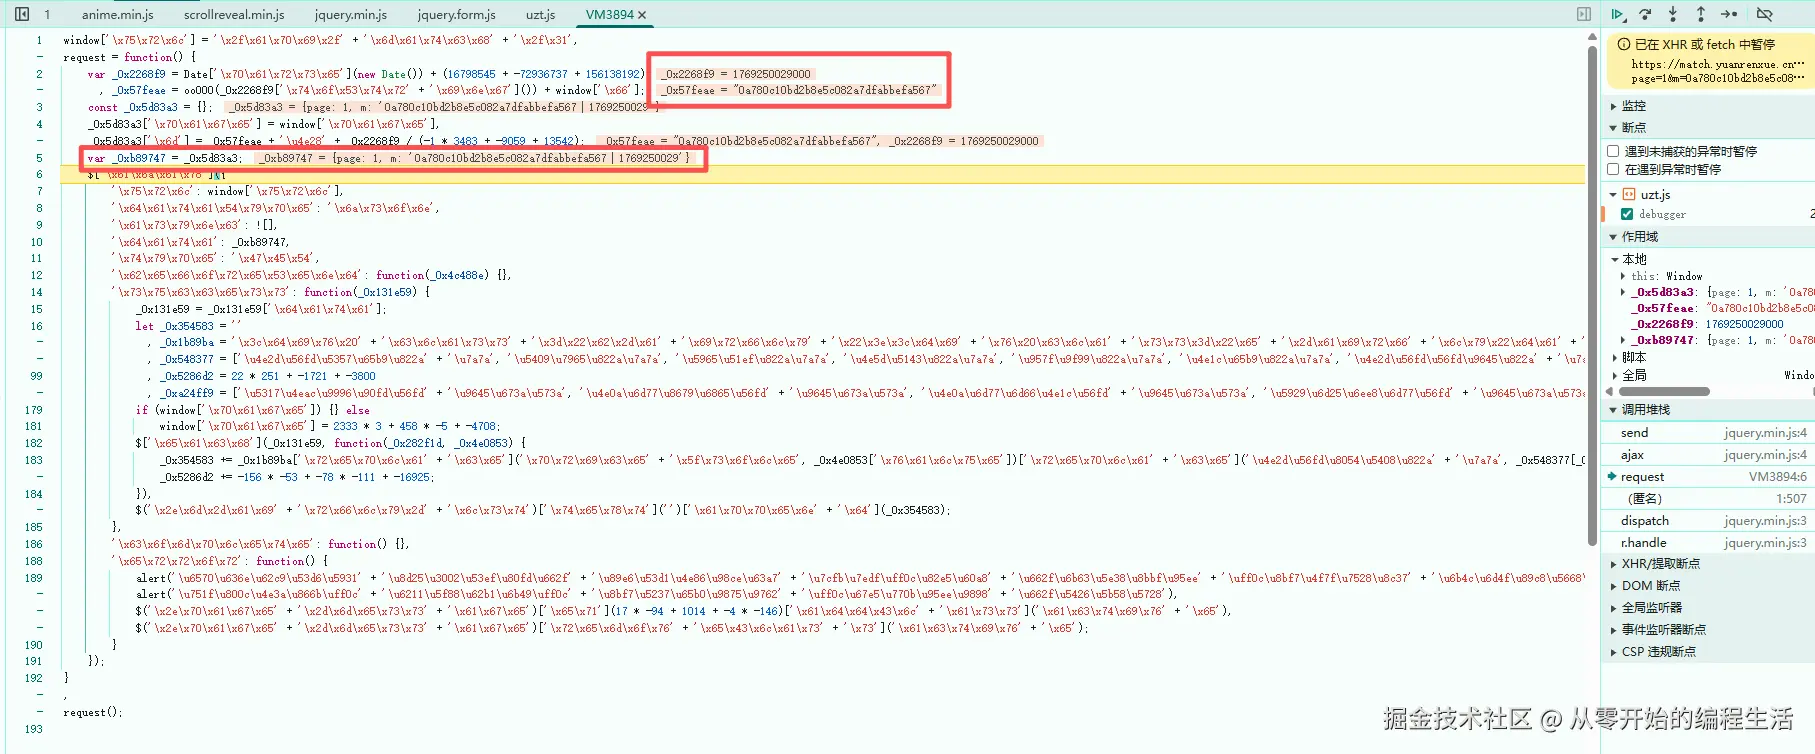1815x754 pixels.
Task: Click the _0x57feae scope variable value
Action: 1760,308
